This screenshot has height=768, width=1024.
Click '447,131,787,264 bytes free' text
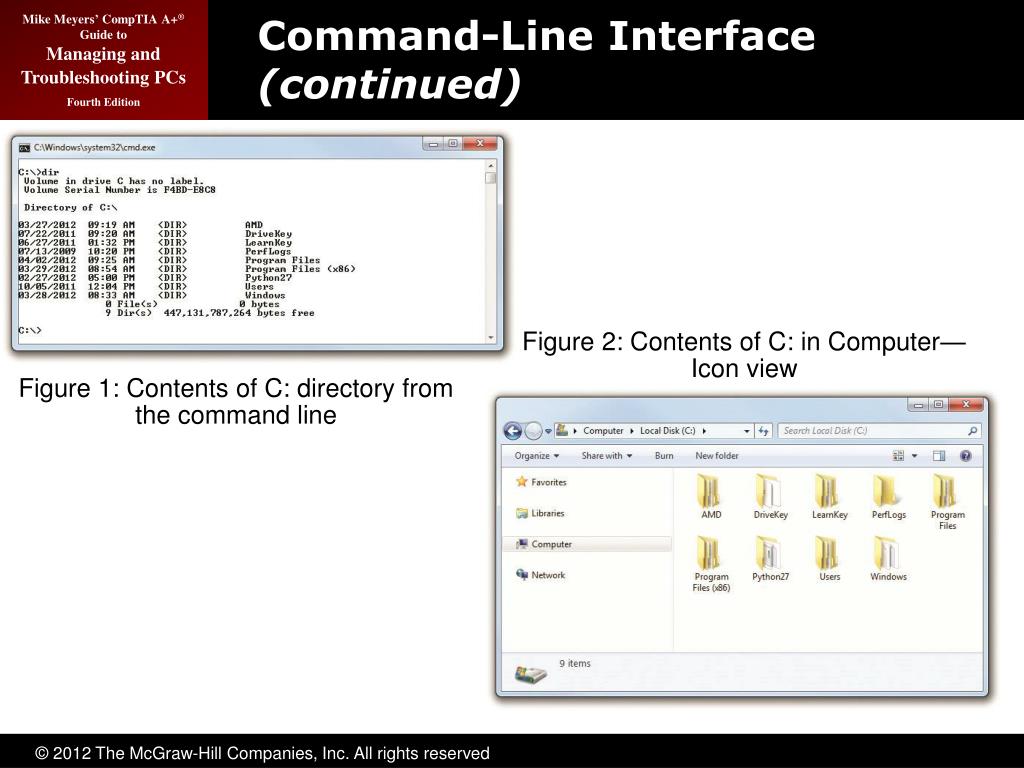tap(238, 313)
